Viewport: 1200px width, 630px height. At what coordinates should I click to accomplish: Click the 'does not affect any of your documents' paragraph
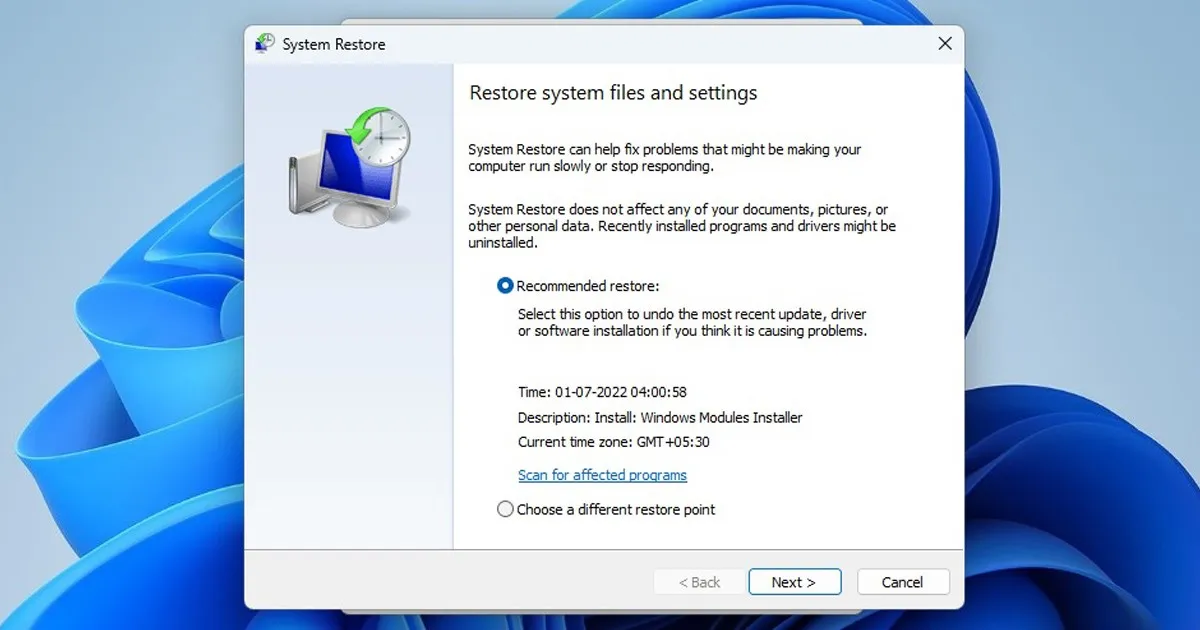tap(682, 226)
